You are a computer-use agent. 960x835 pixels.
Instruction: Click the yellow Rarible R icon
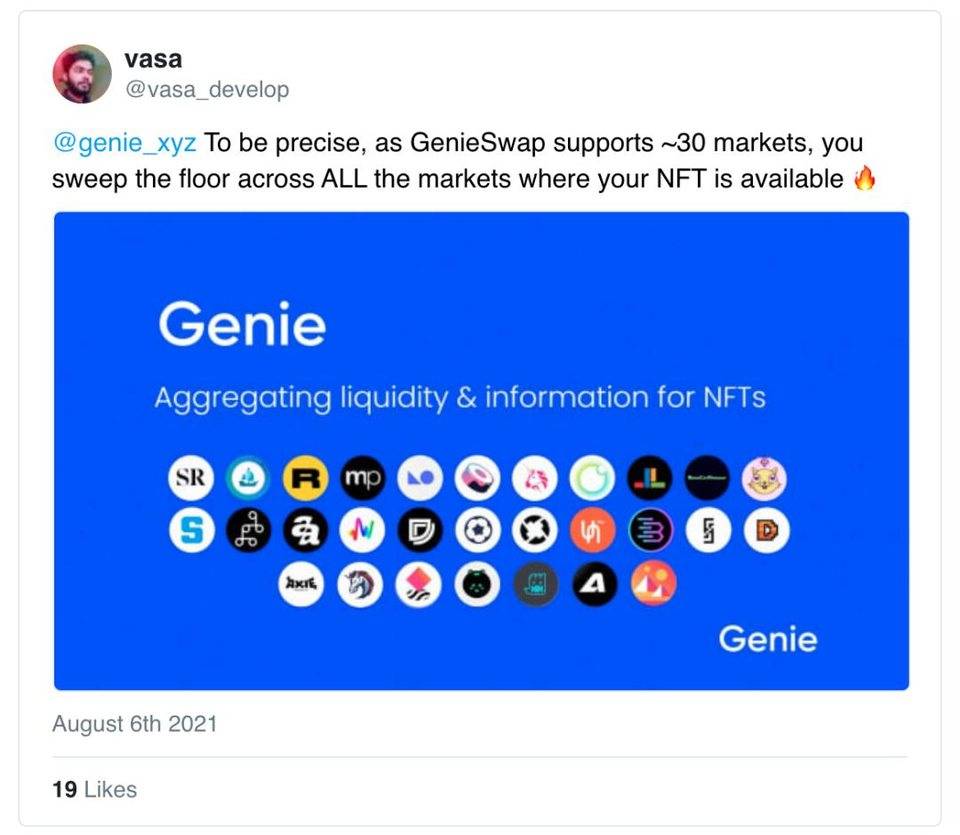306,477
